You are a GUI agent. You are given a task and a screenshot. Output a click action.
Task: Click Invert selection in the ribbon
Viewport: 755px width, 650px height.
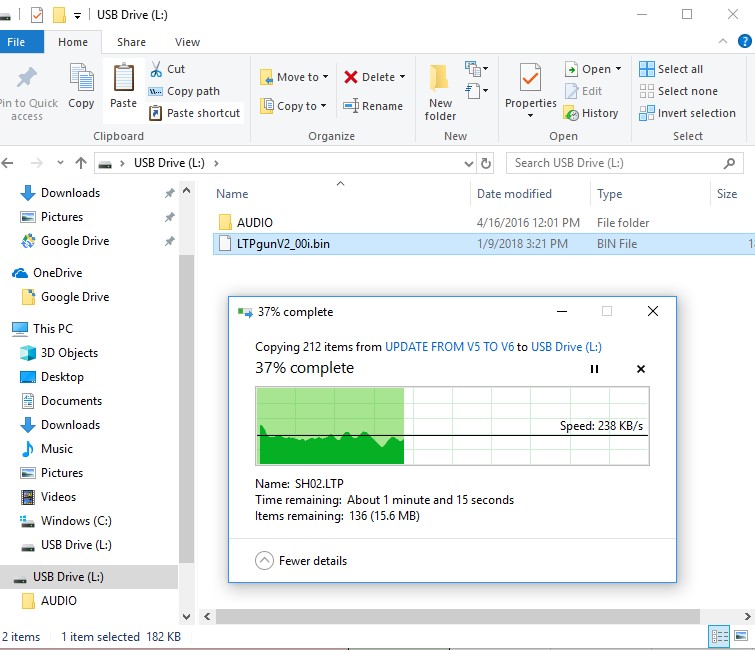(688, 113)
